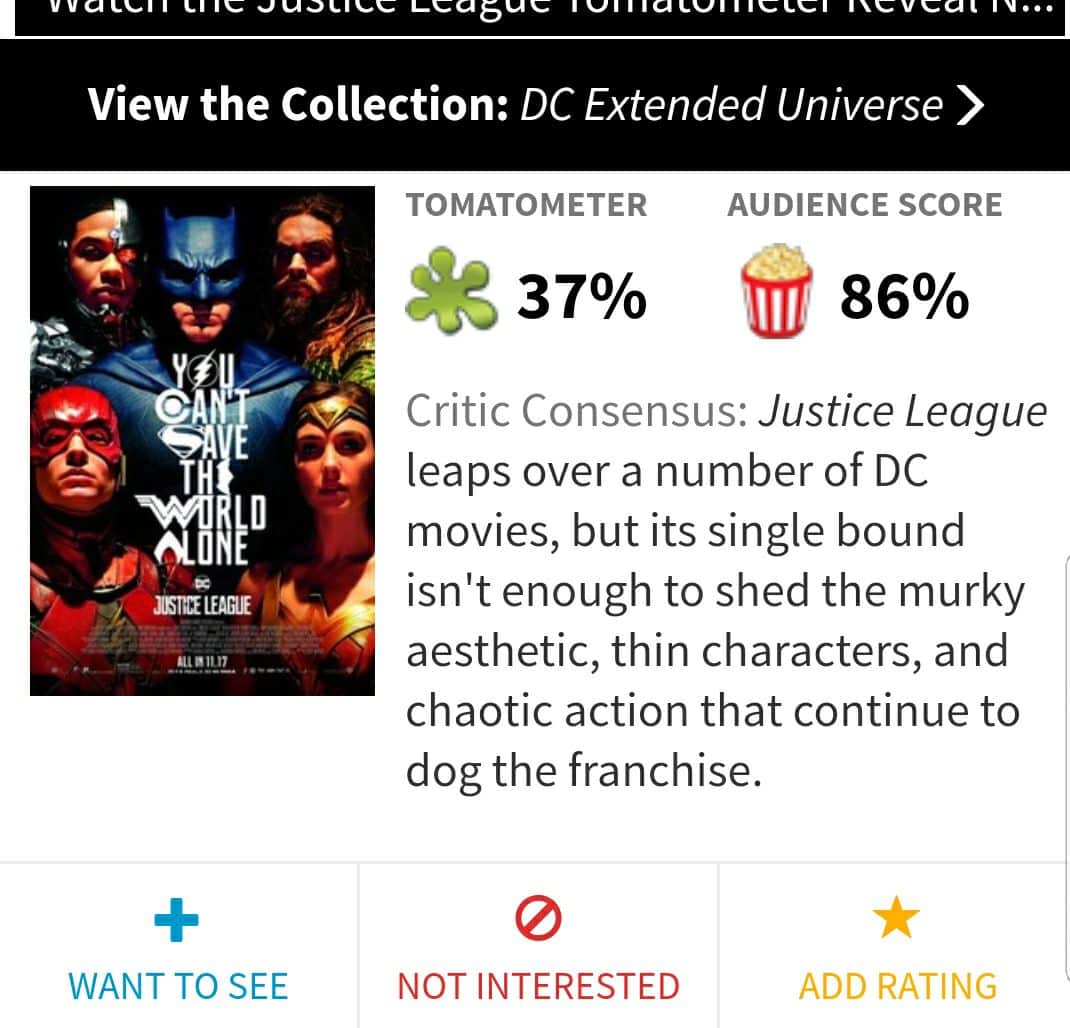The height and width of the screenshot is (1028, 1070).
Task: Tap the 37% critic score
Action: [x=581, y=297]
